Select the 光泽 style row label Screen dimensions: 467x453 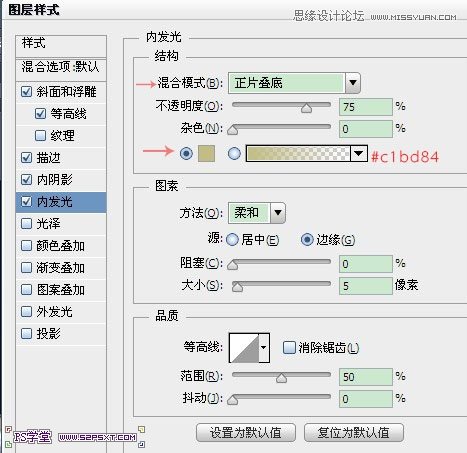pyautogui.click(x=48, y=223)
